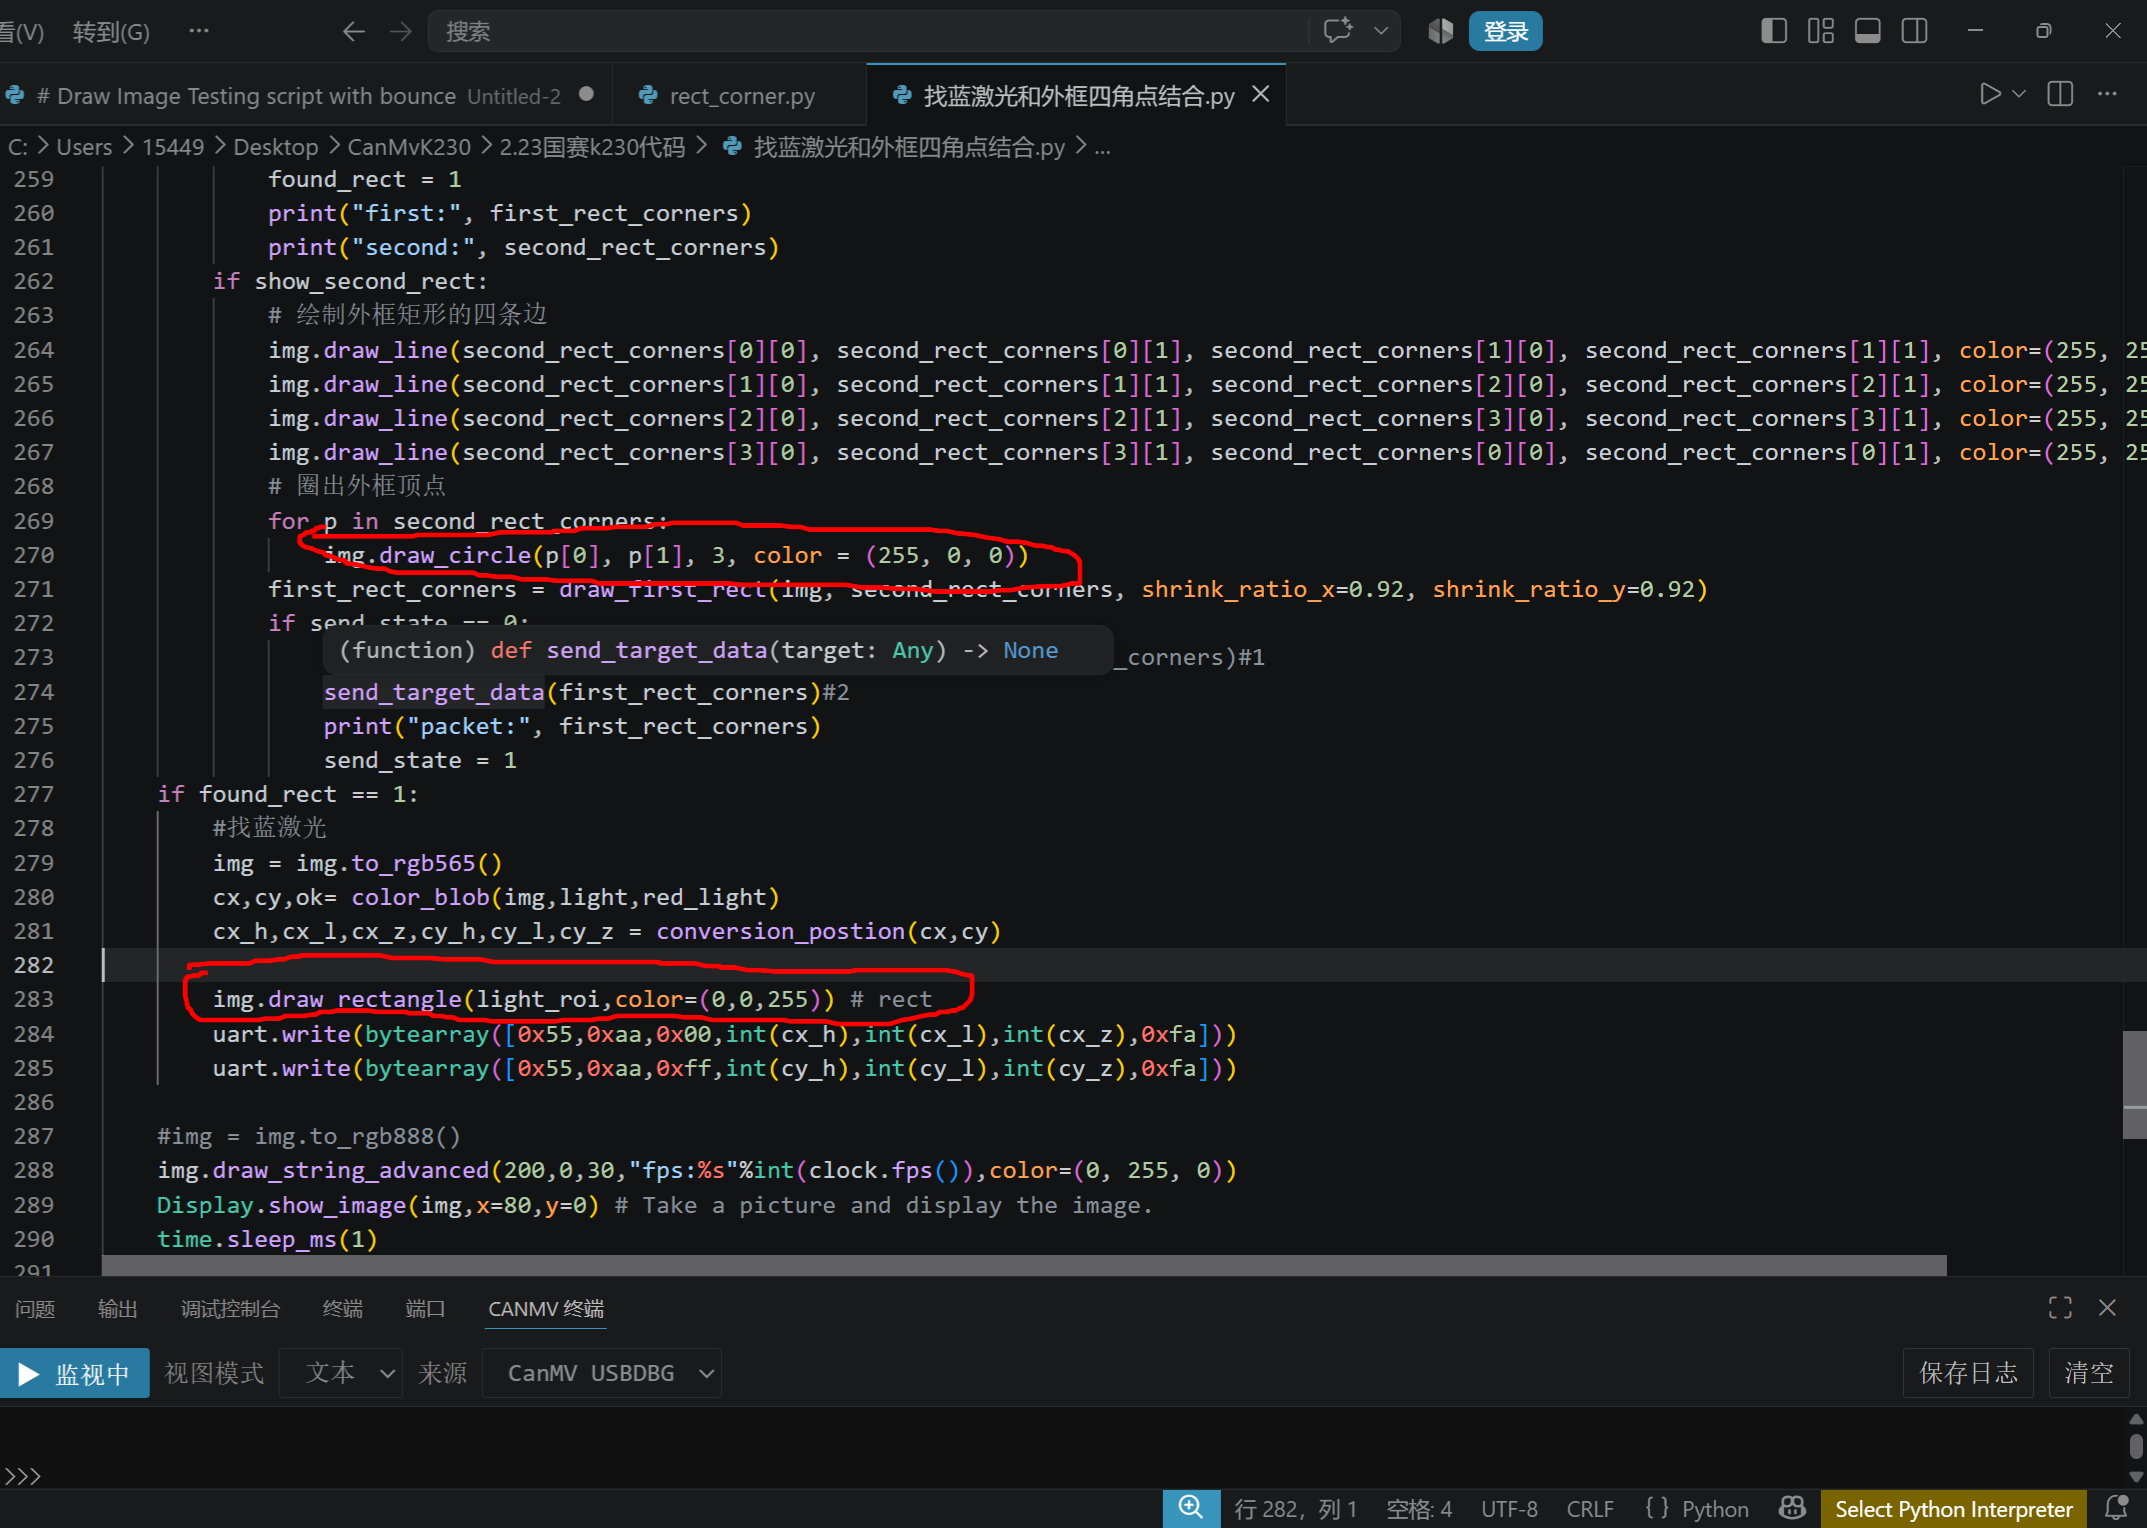Select Desktop in the breadcrumb
2147x1528 pixels.
276,147
